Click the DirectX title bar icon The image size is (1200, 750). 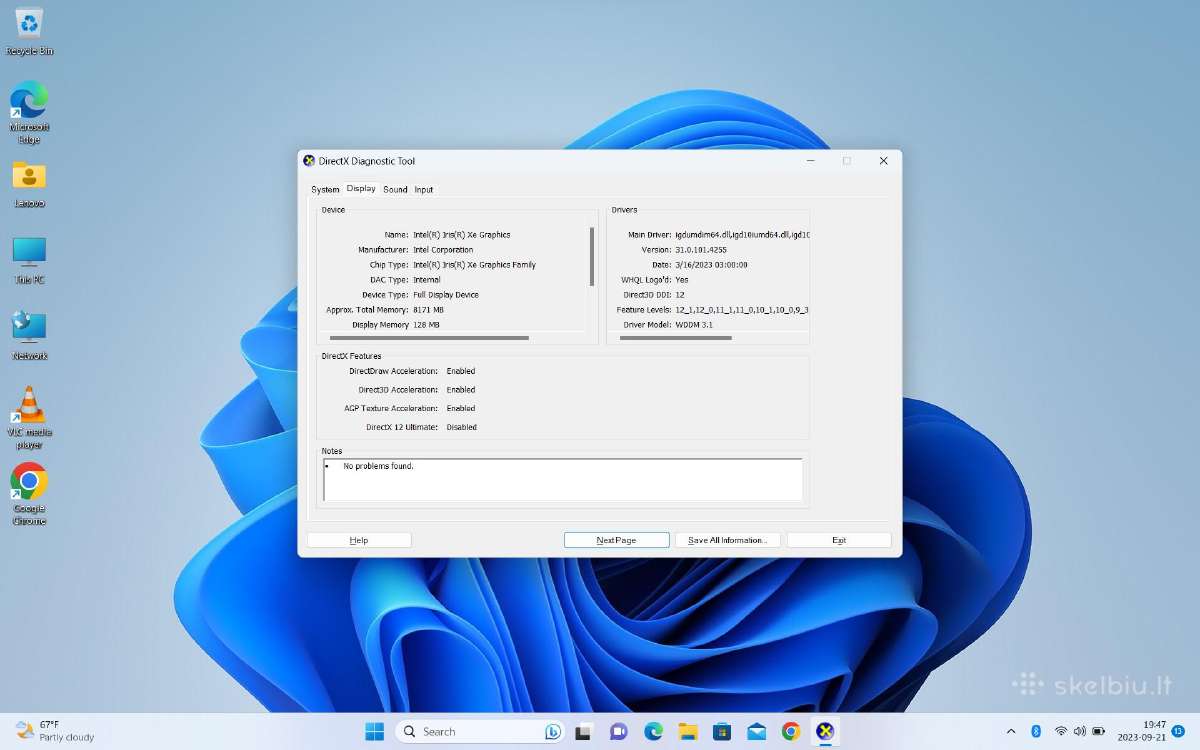[x=309, y=161]
